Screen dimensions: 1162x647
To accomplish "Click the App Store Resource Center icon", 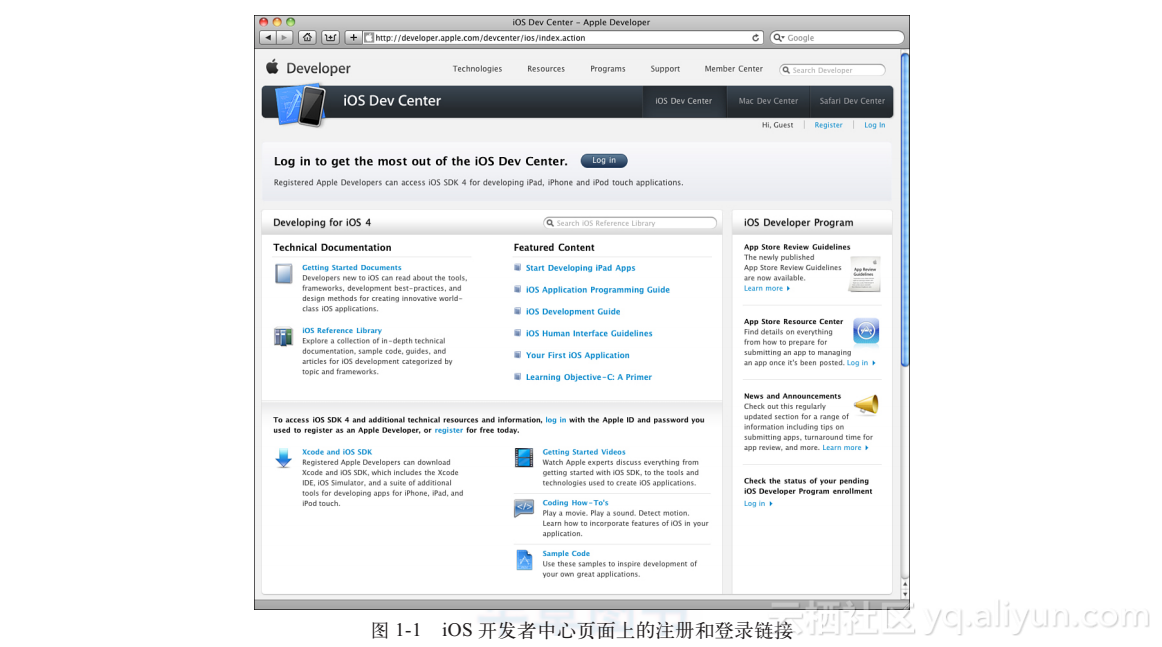I will [x=866, y=331].
